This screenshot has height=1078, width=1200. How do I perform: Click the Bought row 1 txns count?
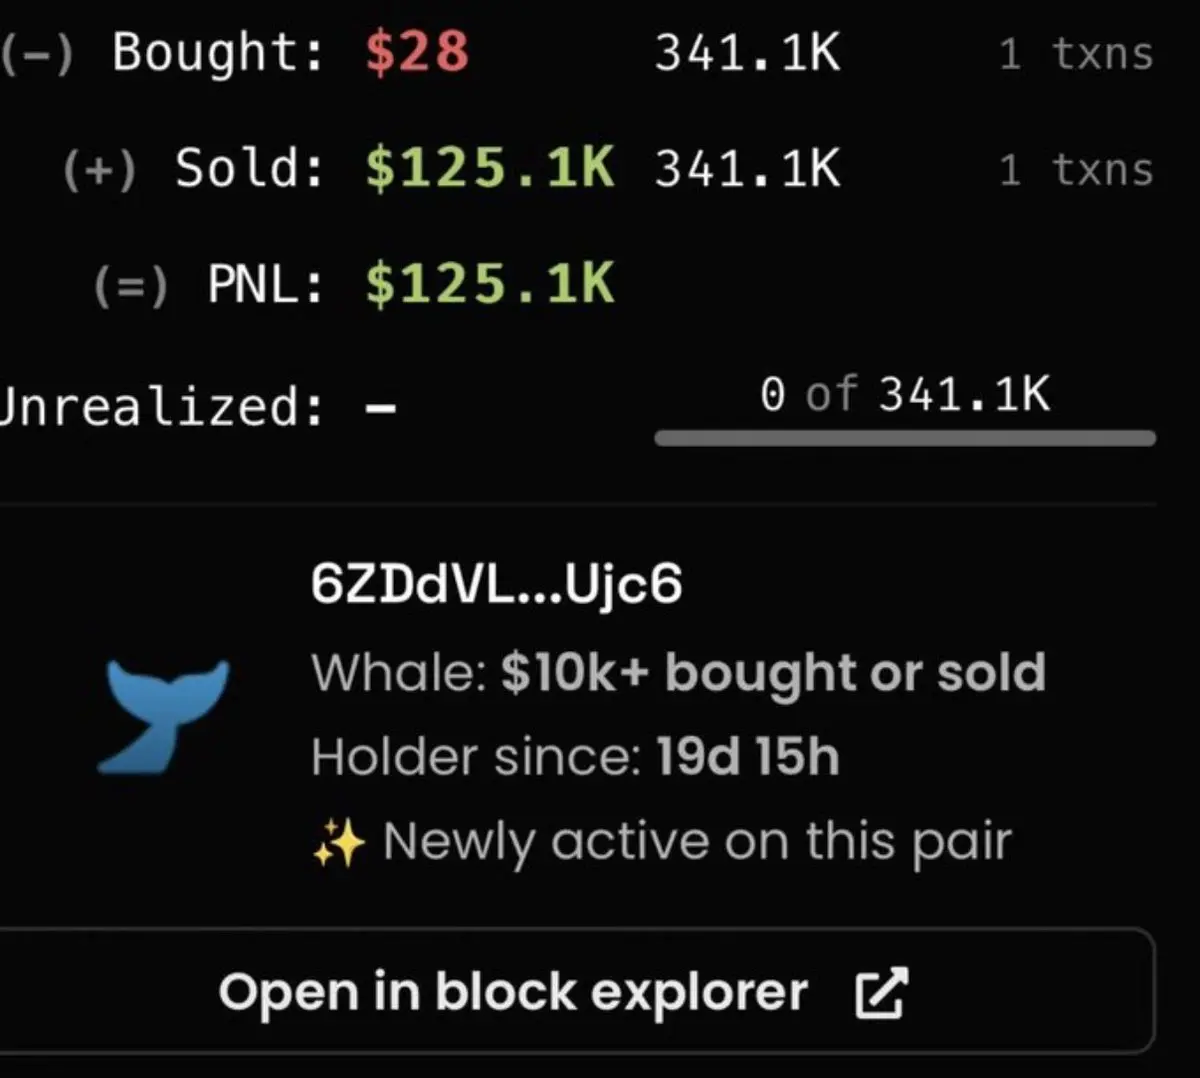(1076, 53)
